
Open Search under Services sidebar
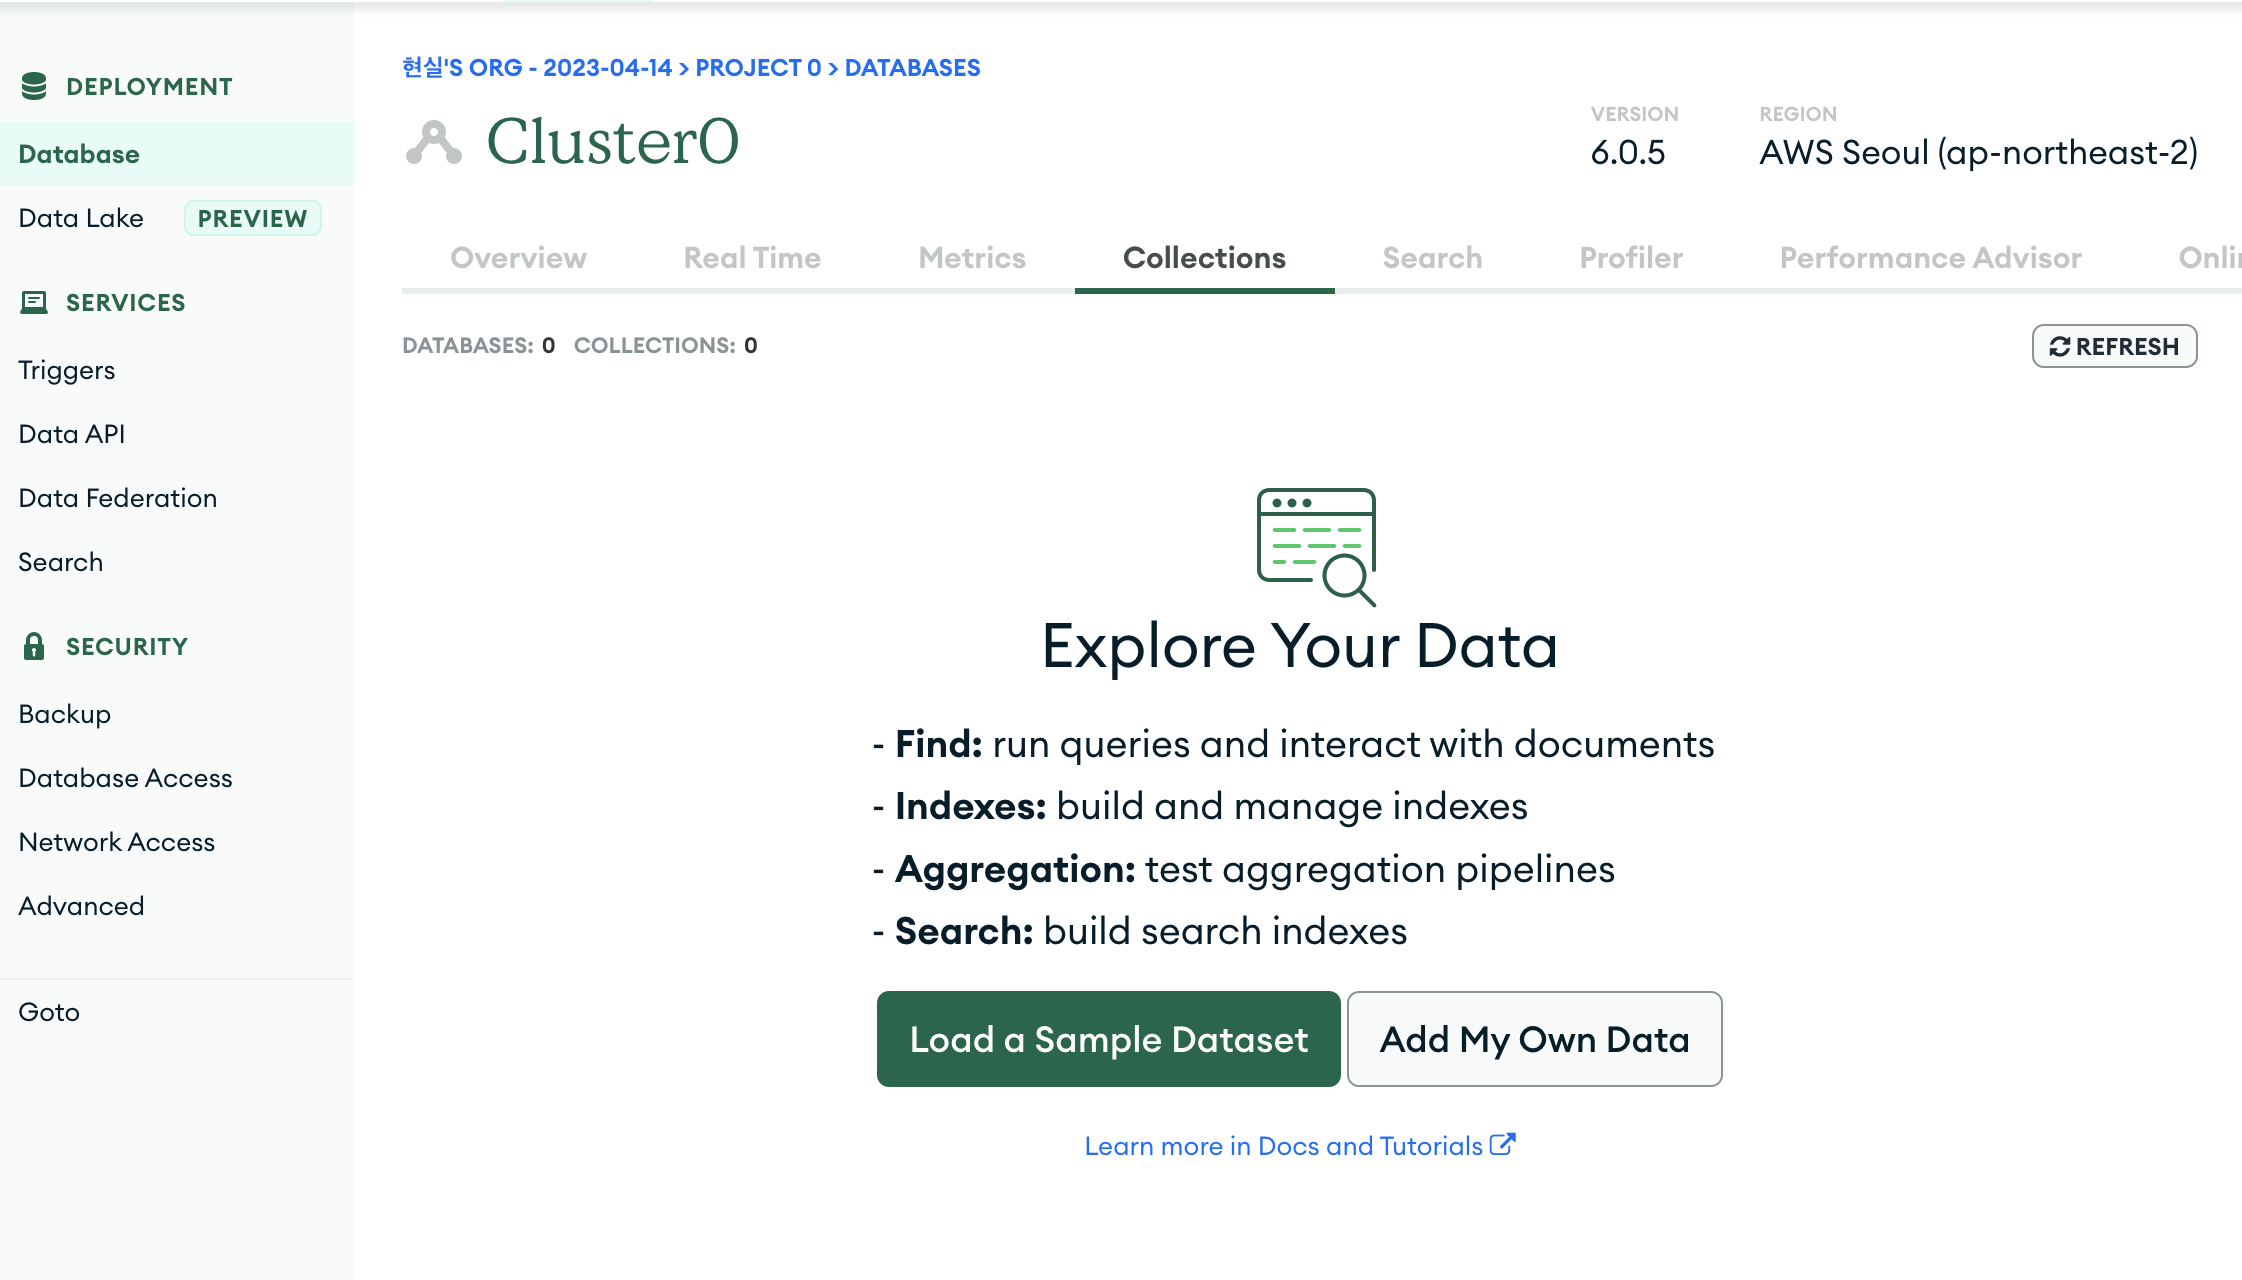pos(61,562)
